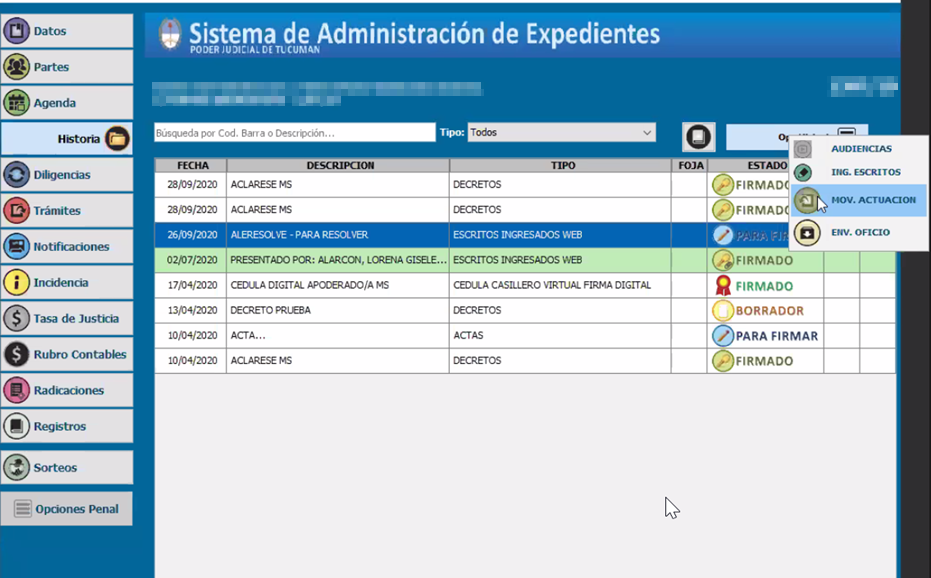
Task: Click the AUDIENCIAS menu icon
Action: 803,149
